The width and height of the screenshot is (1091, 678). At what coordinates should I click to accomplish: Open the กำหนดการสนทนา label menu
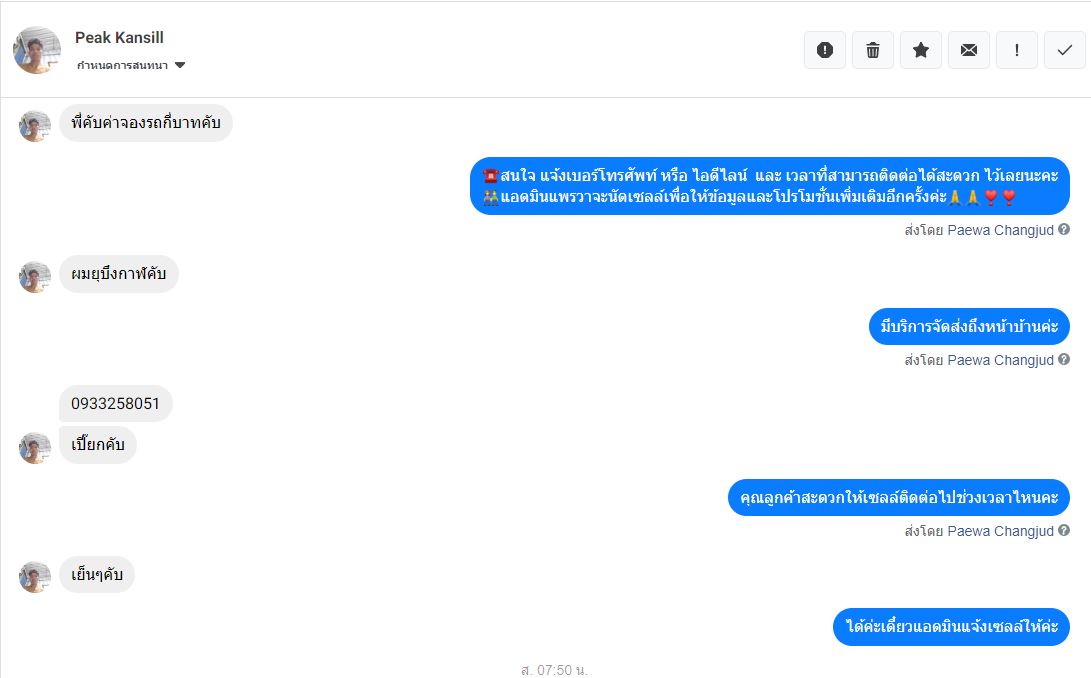tap(122, 65)
